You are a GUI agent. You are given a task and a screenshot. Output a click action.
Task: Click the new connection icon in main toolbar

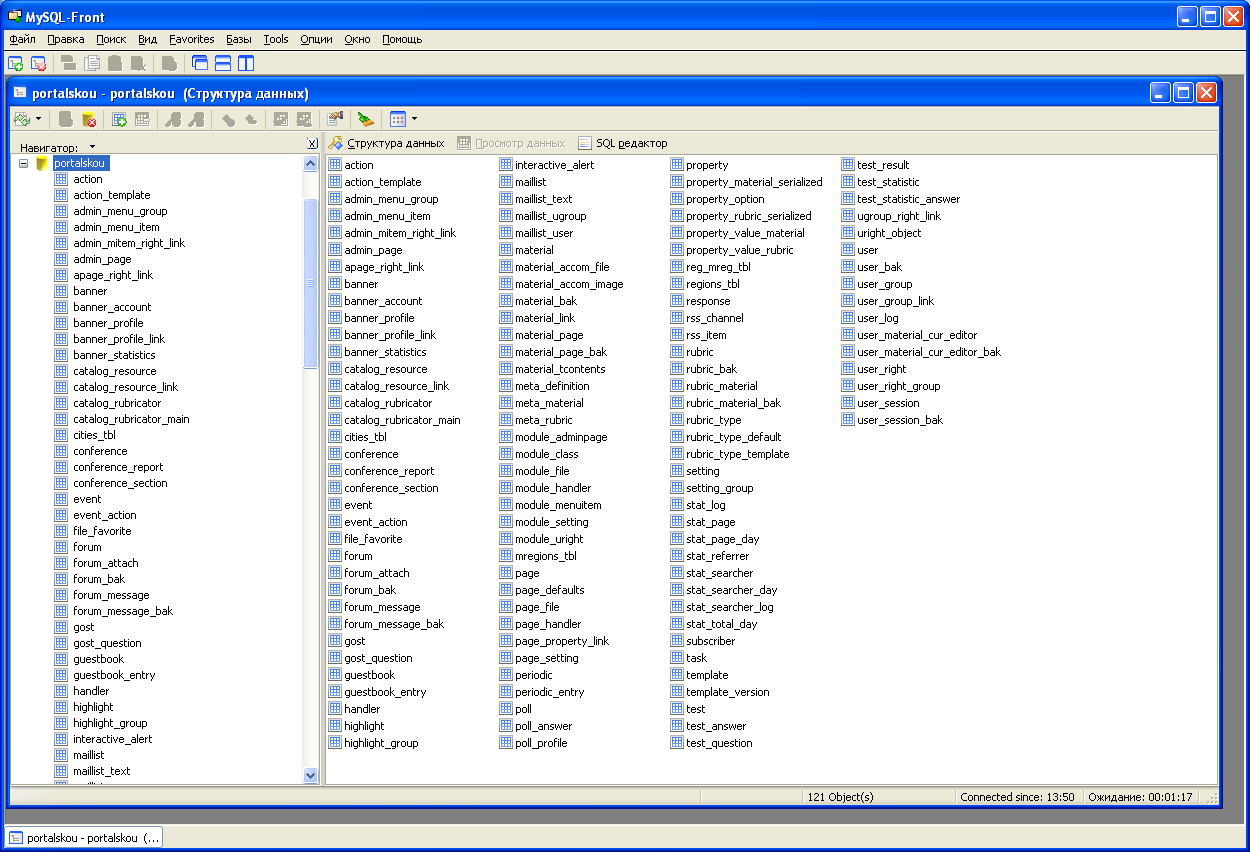click(16, 63)
